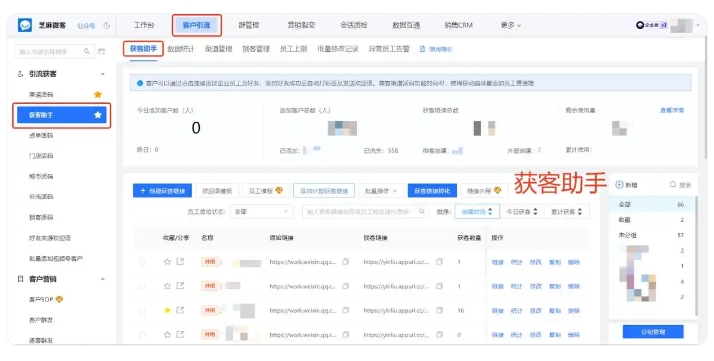714x361 pixels.
Task: Click the 添加外部获客链接 button
Action: click(324, 191)
